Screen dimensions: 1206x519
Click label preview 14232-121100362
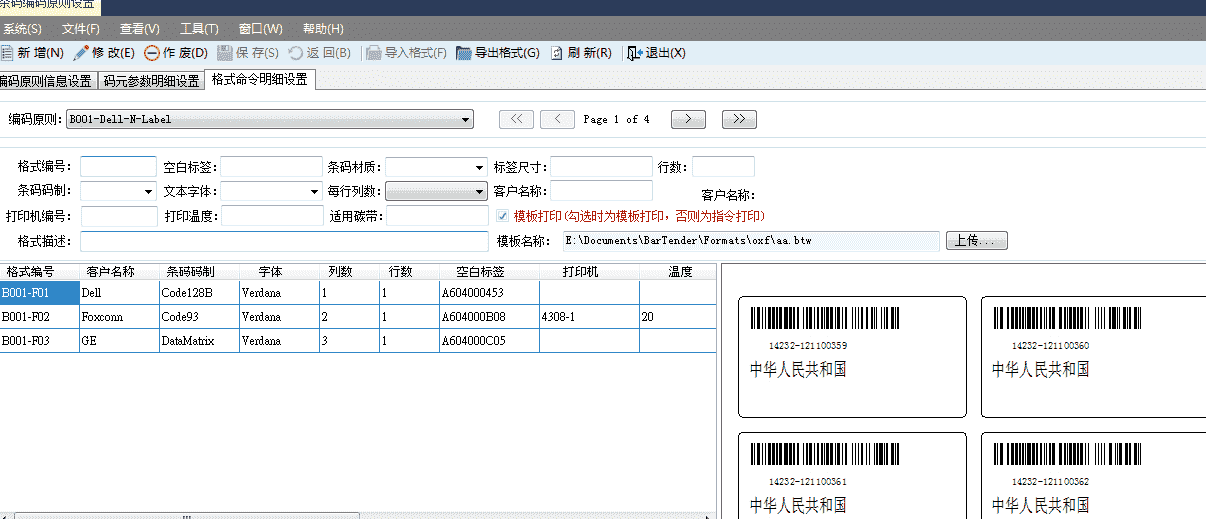pyautogui.click(x=1093, y=476)
